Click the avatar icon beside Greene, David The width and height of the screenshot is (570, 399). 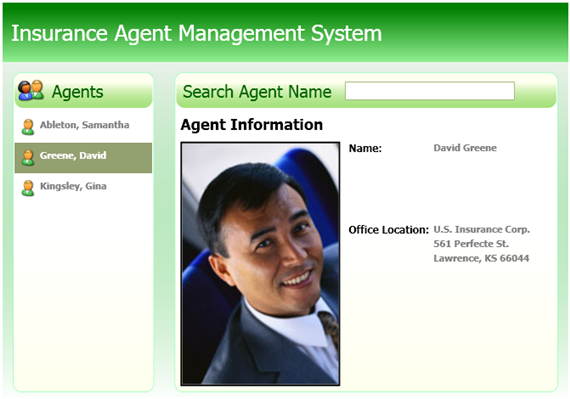pyautogui.click(x=28, y=158)
